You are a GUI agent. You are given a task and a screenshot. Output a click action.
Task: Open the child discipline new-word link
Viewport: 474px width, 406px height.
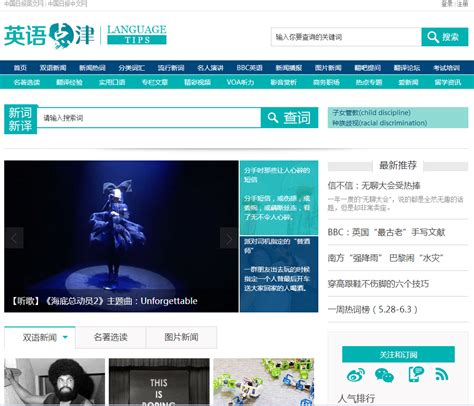[x=371, y=113]
